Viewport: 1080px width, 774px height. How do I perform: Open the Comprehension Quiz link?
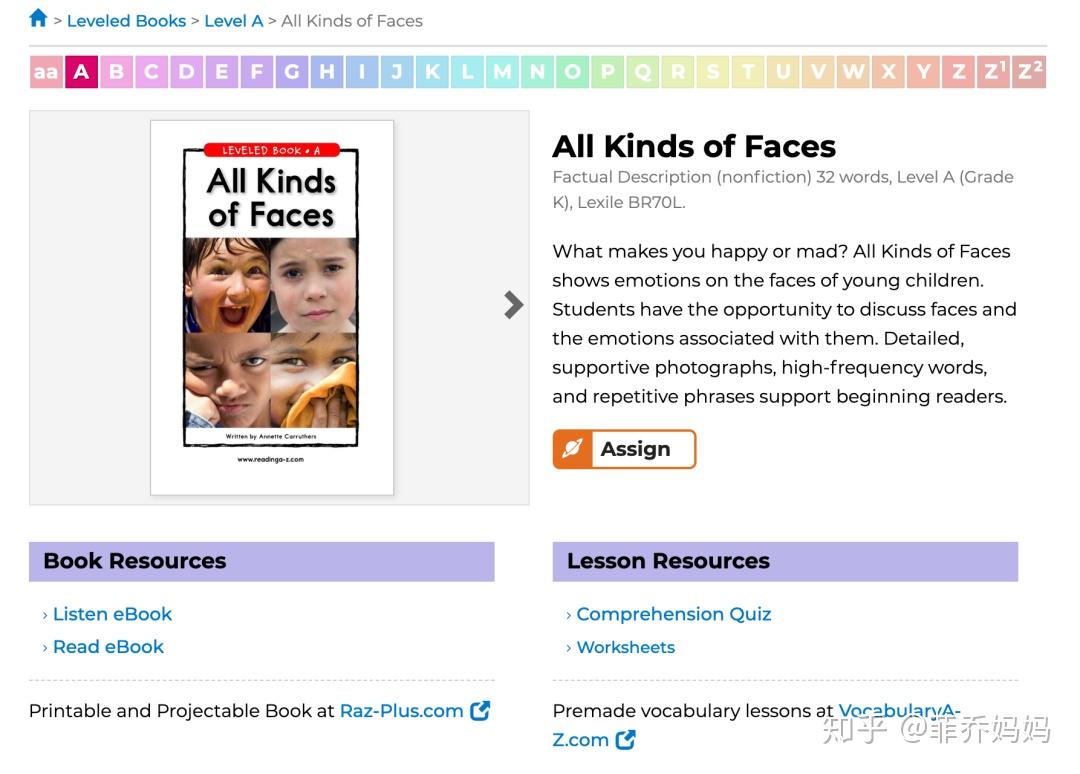[x=673, y=614]
